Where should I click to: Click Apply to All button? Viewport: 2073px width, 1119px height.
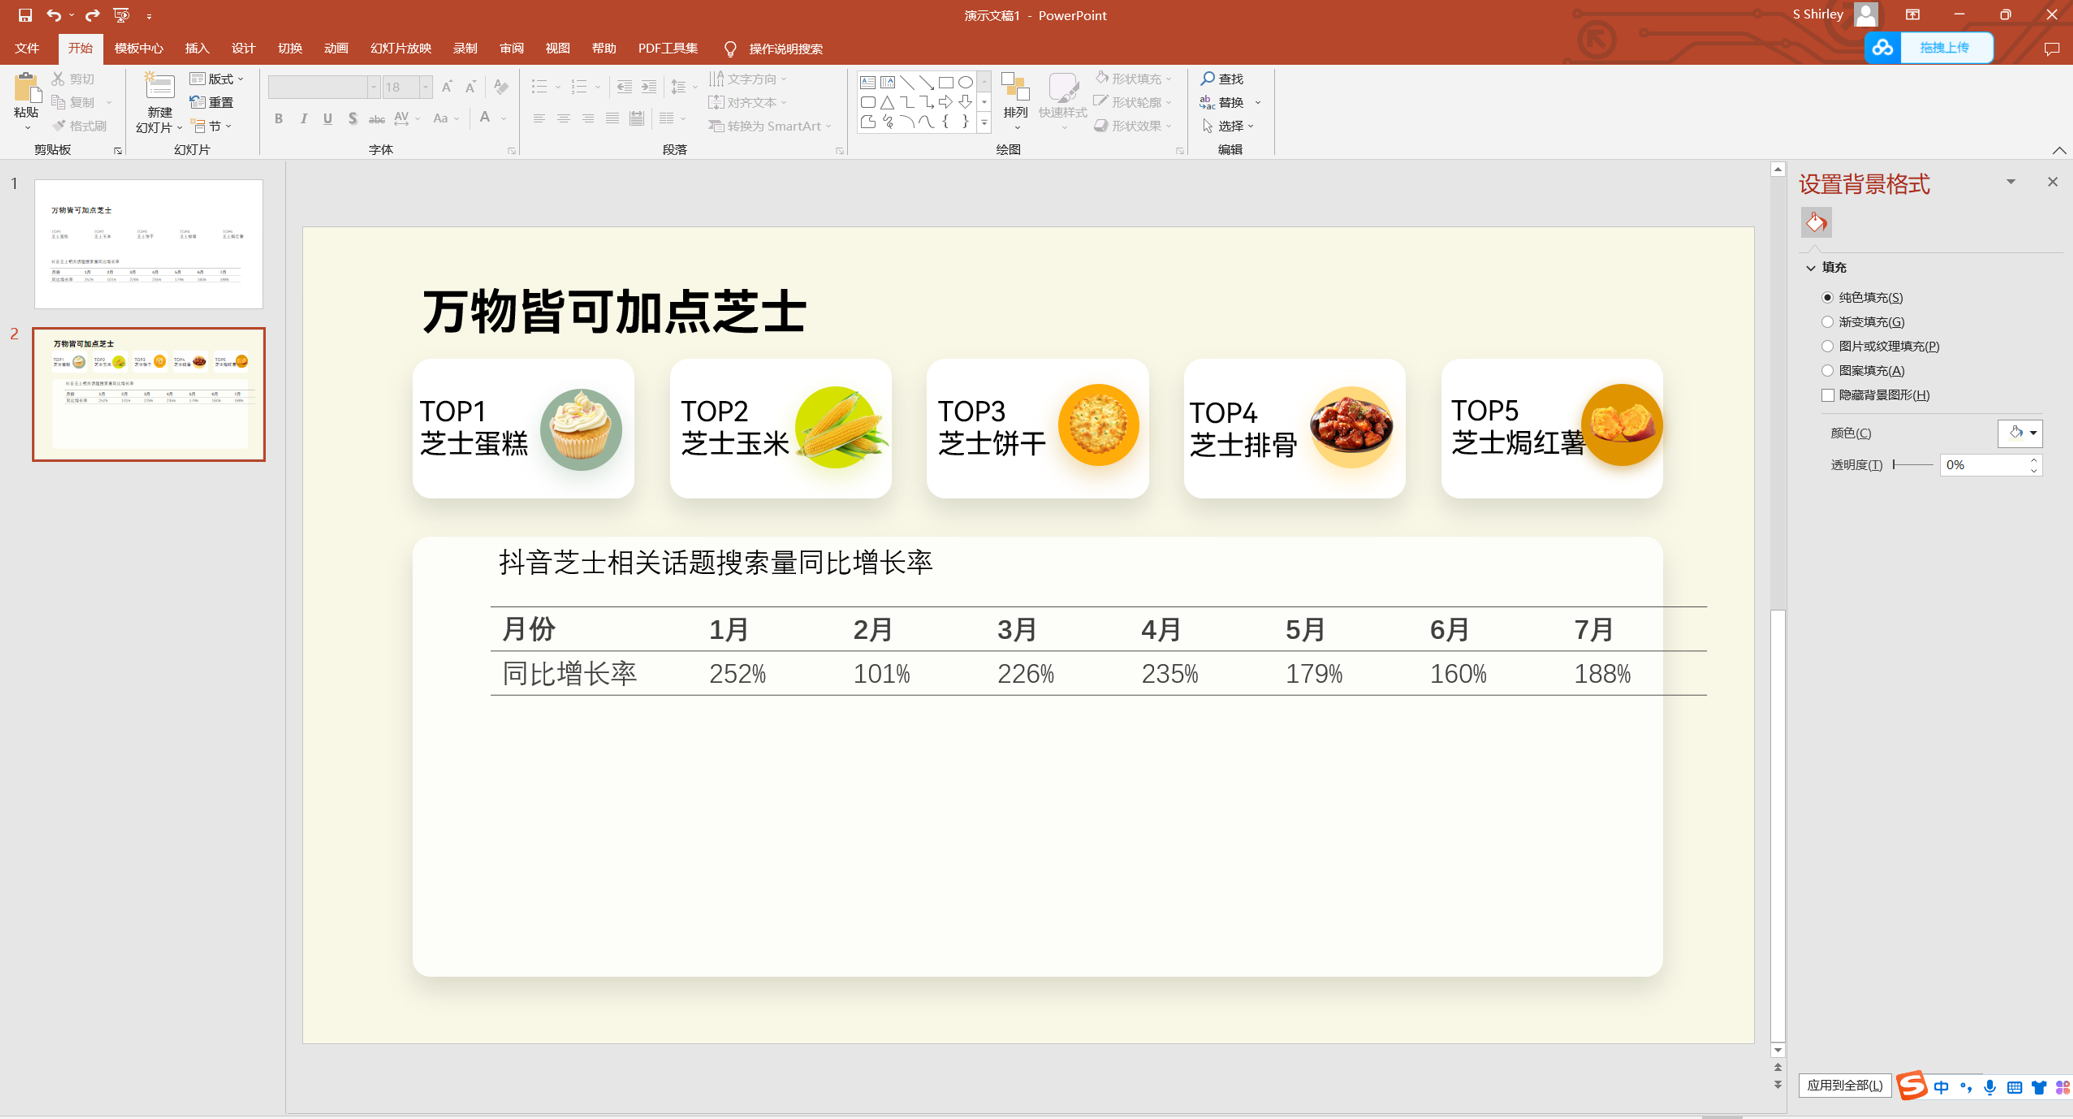click(1844, 1085)
